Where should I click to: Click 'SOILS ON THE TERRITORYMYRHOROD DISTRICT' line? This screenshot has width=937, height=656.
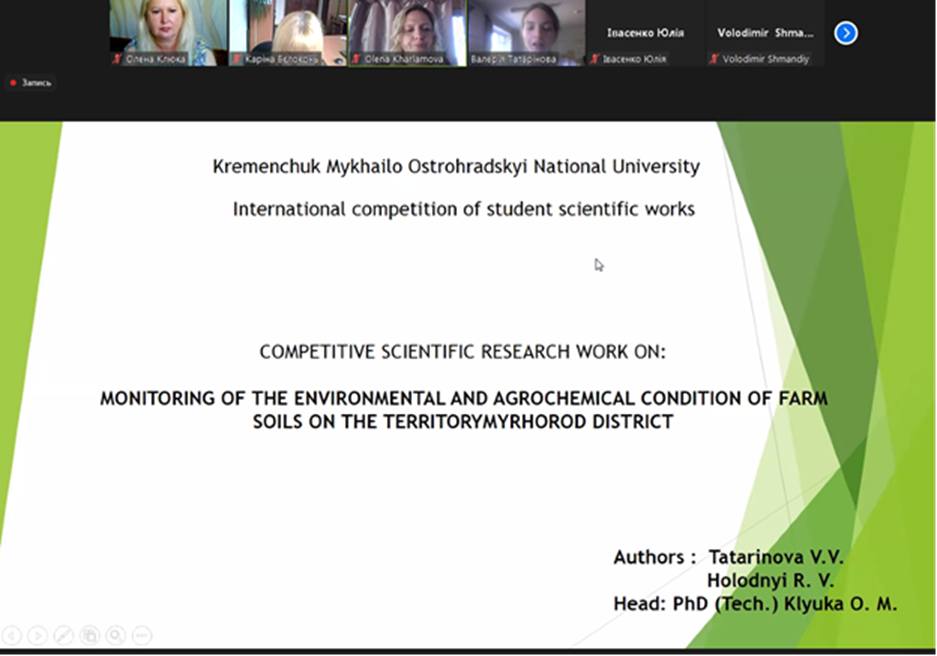tap(463, 421)
